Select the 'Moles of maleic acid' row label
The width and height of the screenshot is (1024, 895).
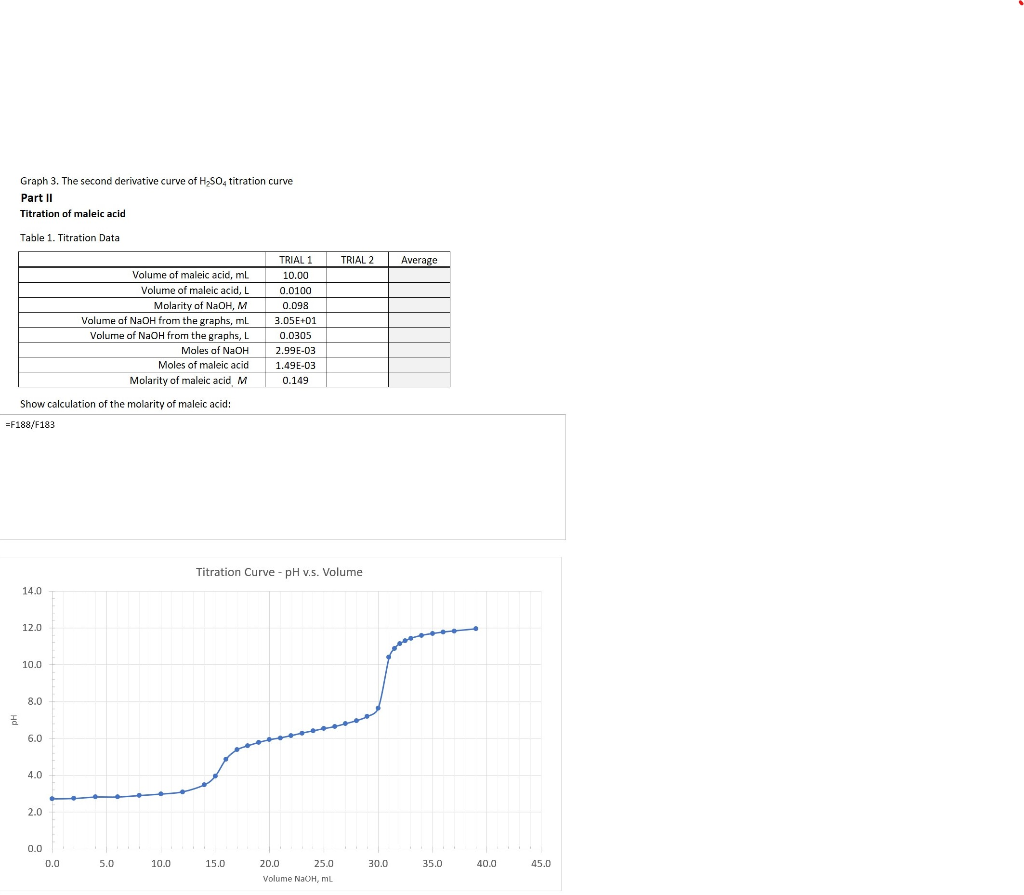coord(203,365)
